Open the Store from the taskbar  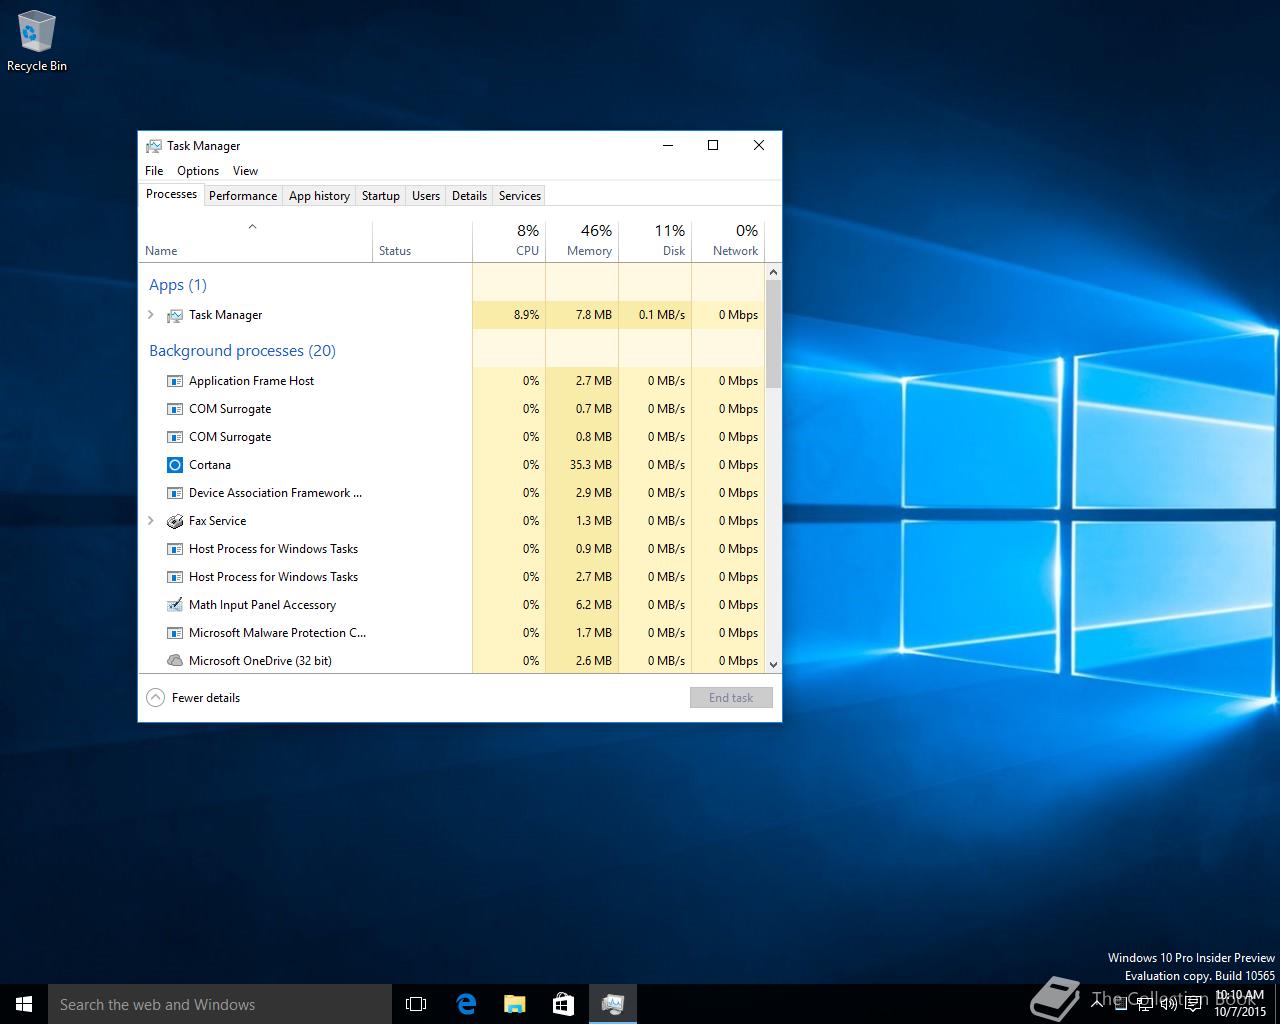coord(564,1004)
